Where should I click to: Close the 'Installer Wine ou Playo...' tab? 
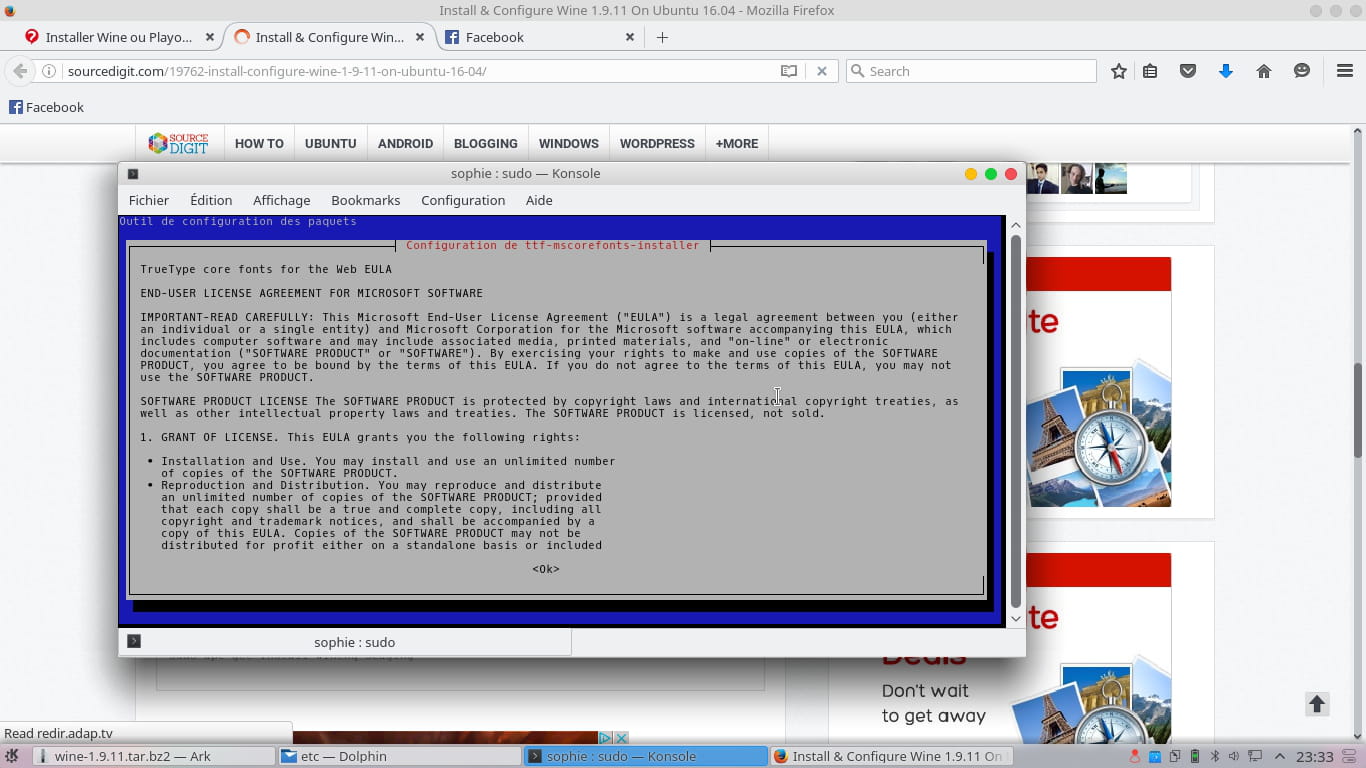point(210,37)
